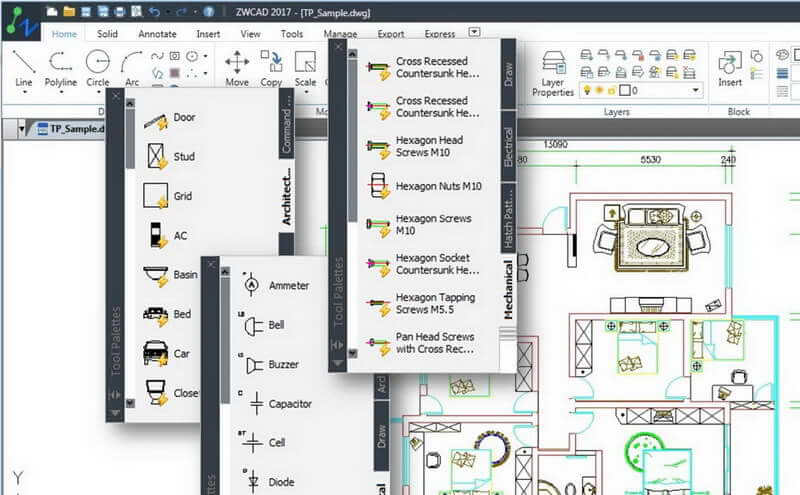800x495 pixels.
Task: Open the layer list dropdown
Action: click(695, 90)
